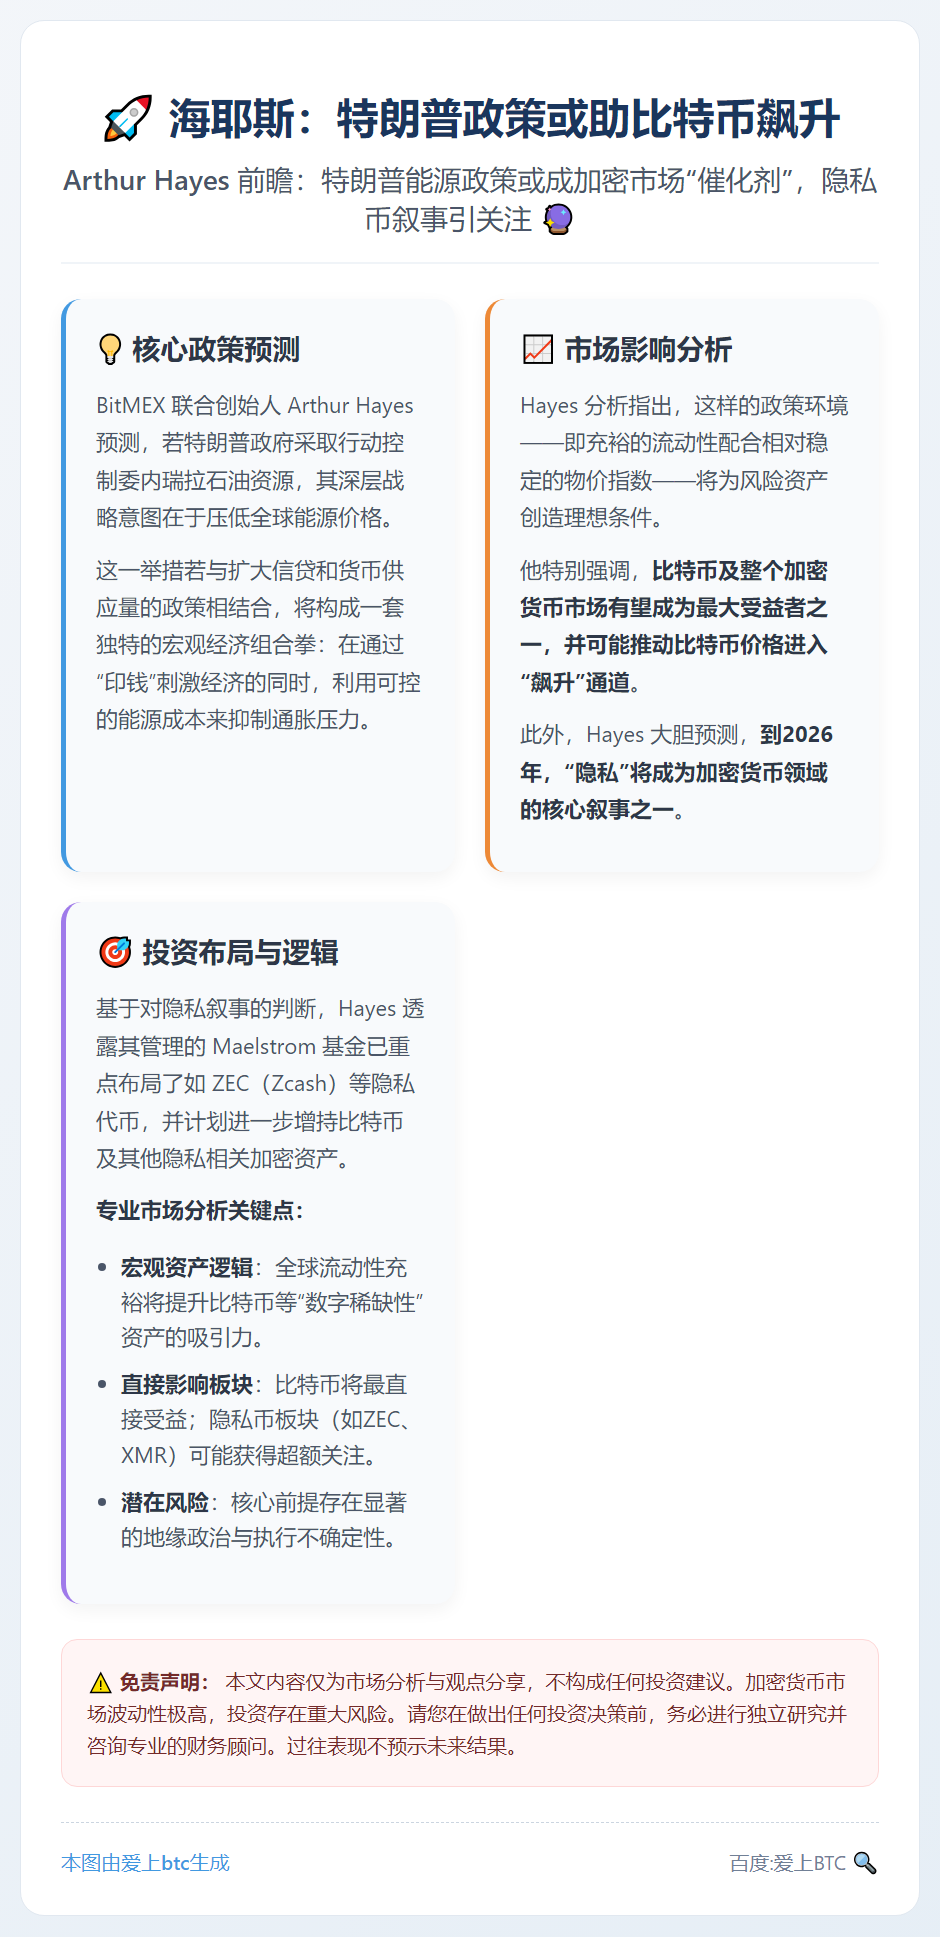Click the bold text 到2026年 “隐私” prediction
This screenshot has height=1937, width=940.
pos(676,772)
